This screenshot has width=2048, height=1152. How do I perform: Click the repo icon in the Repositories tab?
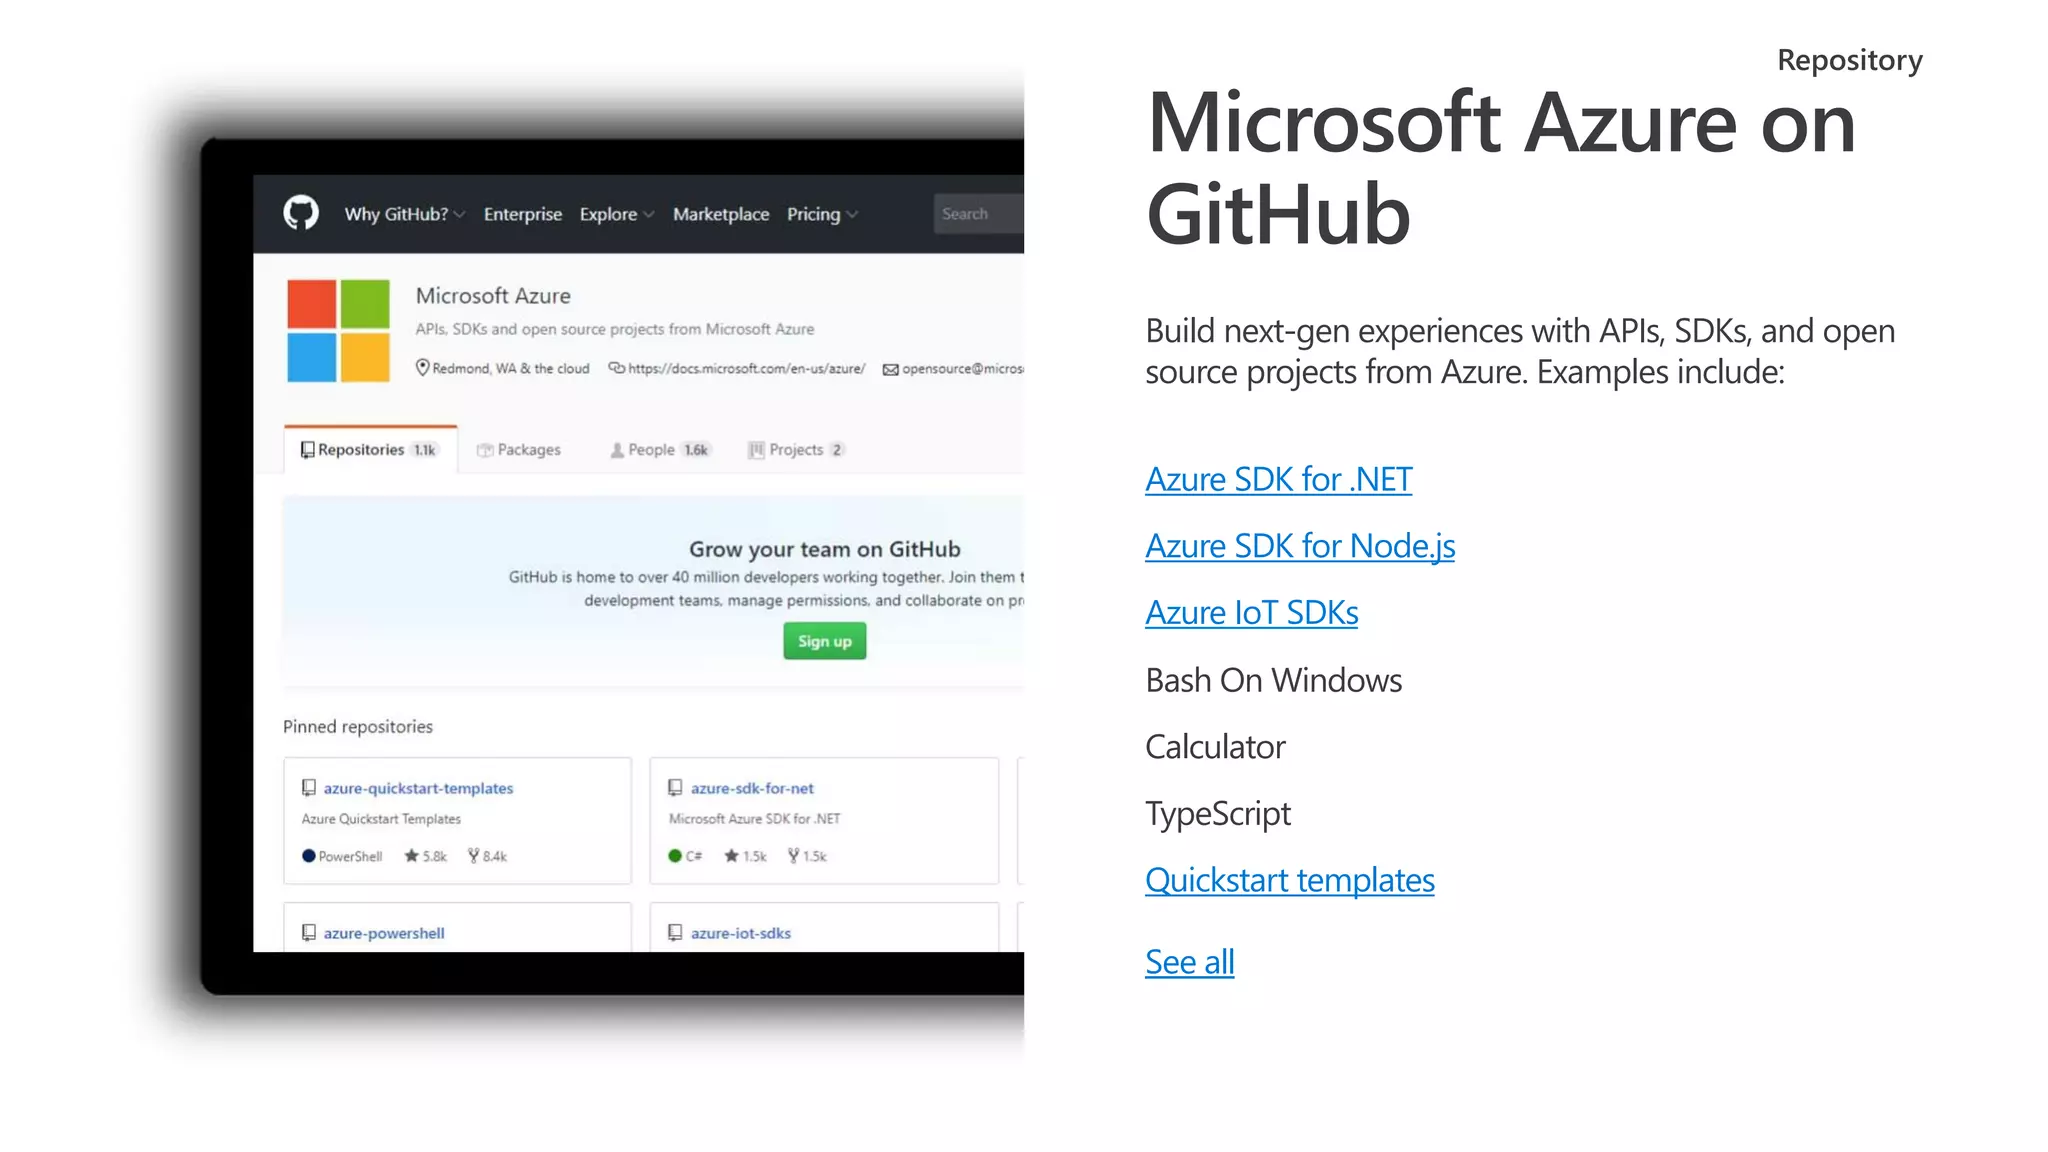pos(308,450)
